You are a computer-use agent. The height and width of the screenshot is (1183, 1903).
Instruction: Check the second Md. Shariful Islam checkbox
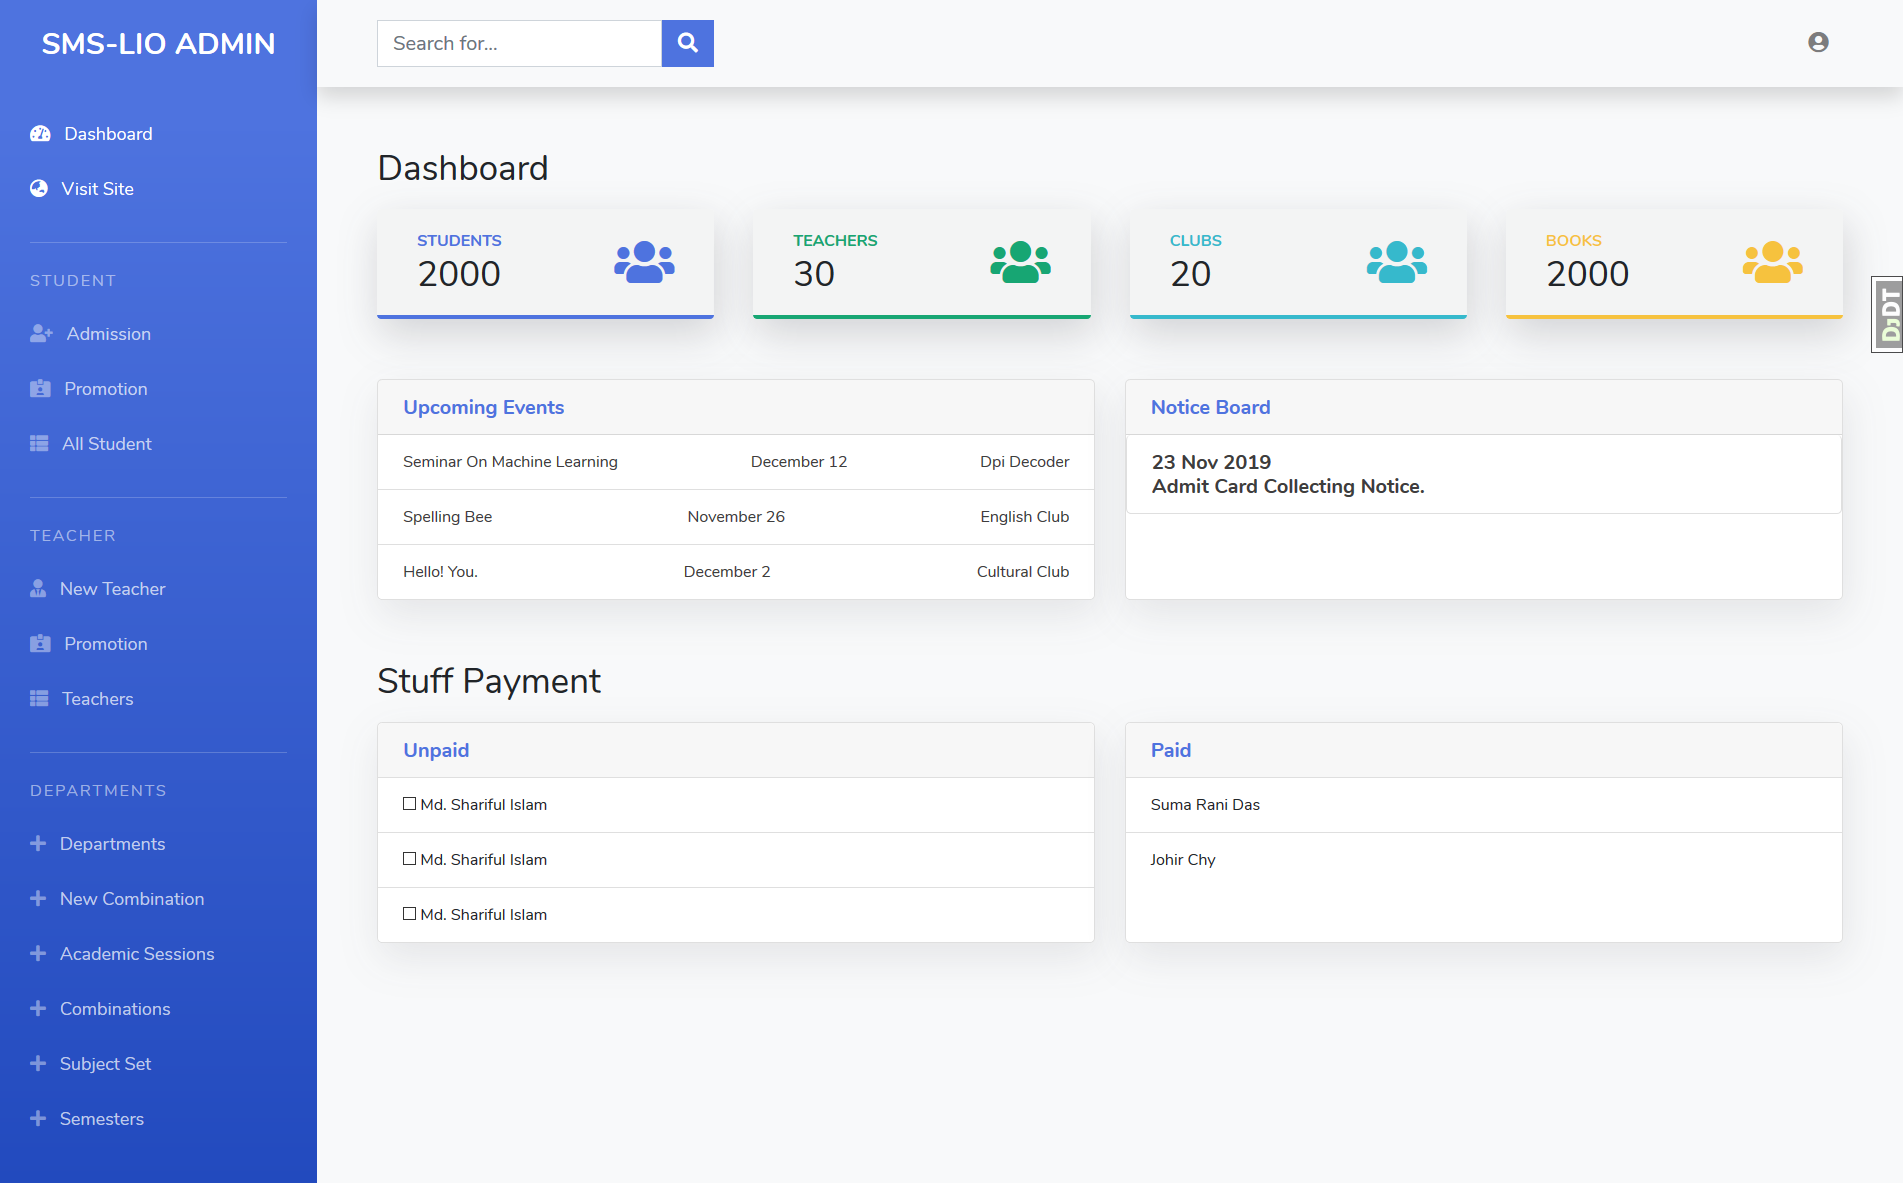(409, 858)
